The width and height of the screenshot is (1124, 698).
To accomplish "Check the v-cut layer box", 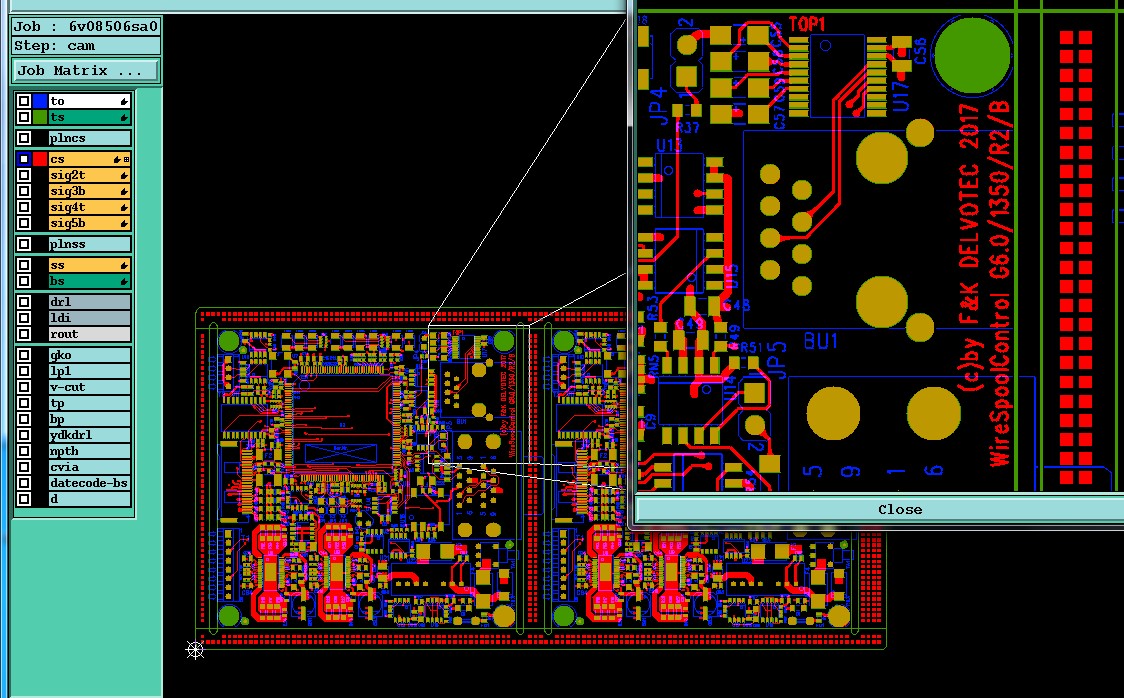I will tap(24, 387).
